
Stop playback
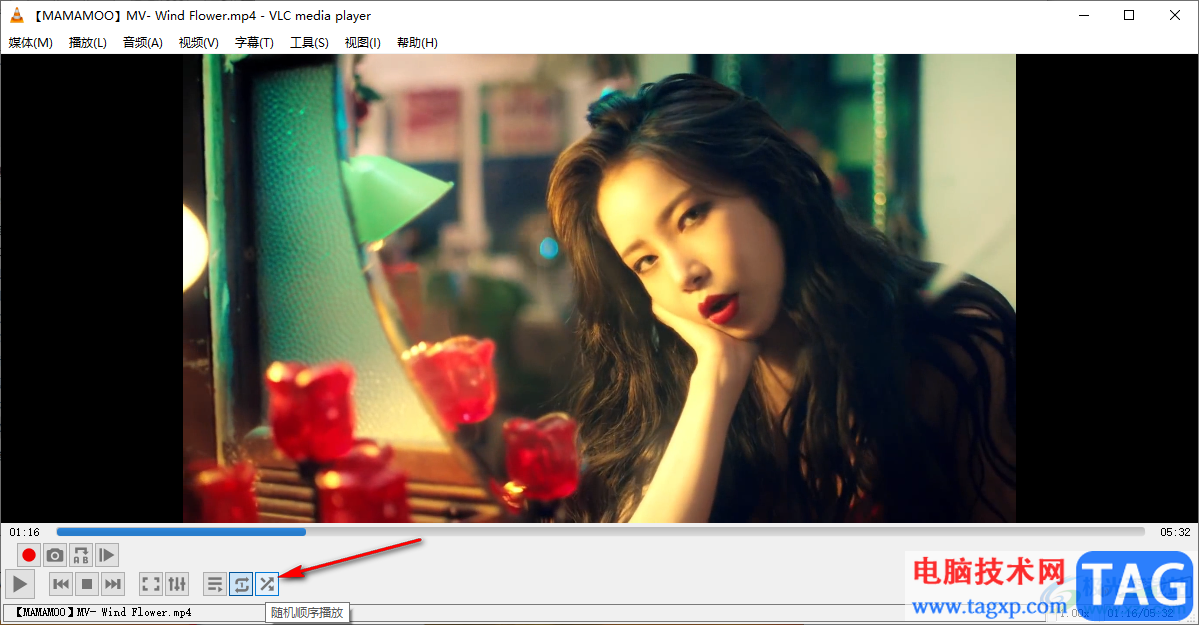[x=87, y=584]
